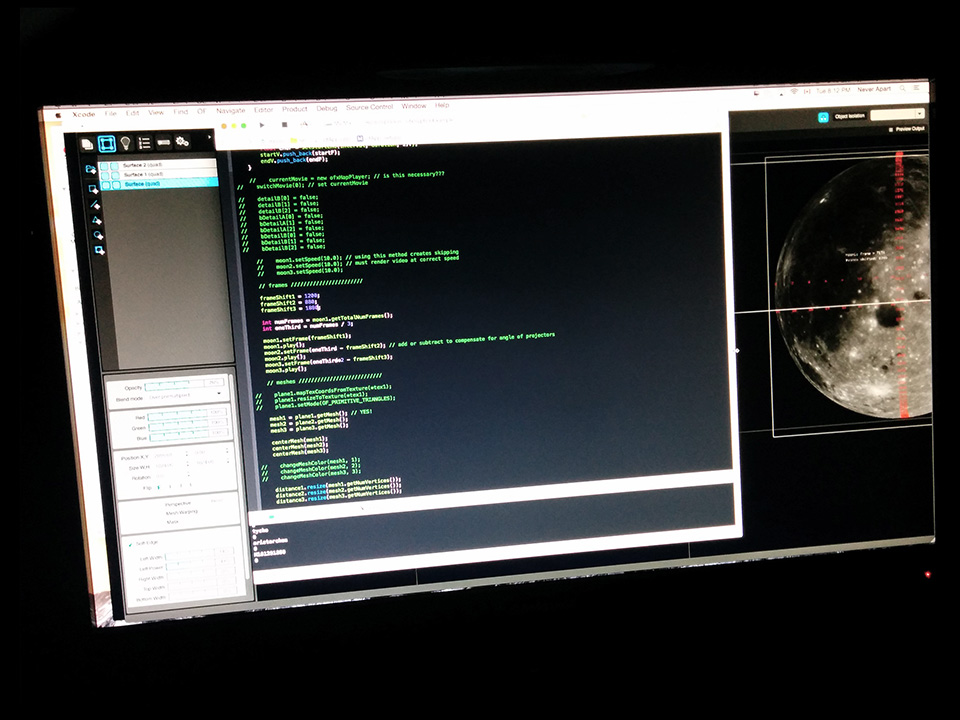
Task: Click the Object Isolation button
Action: click(849, 117)
